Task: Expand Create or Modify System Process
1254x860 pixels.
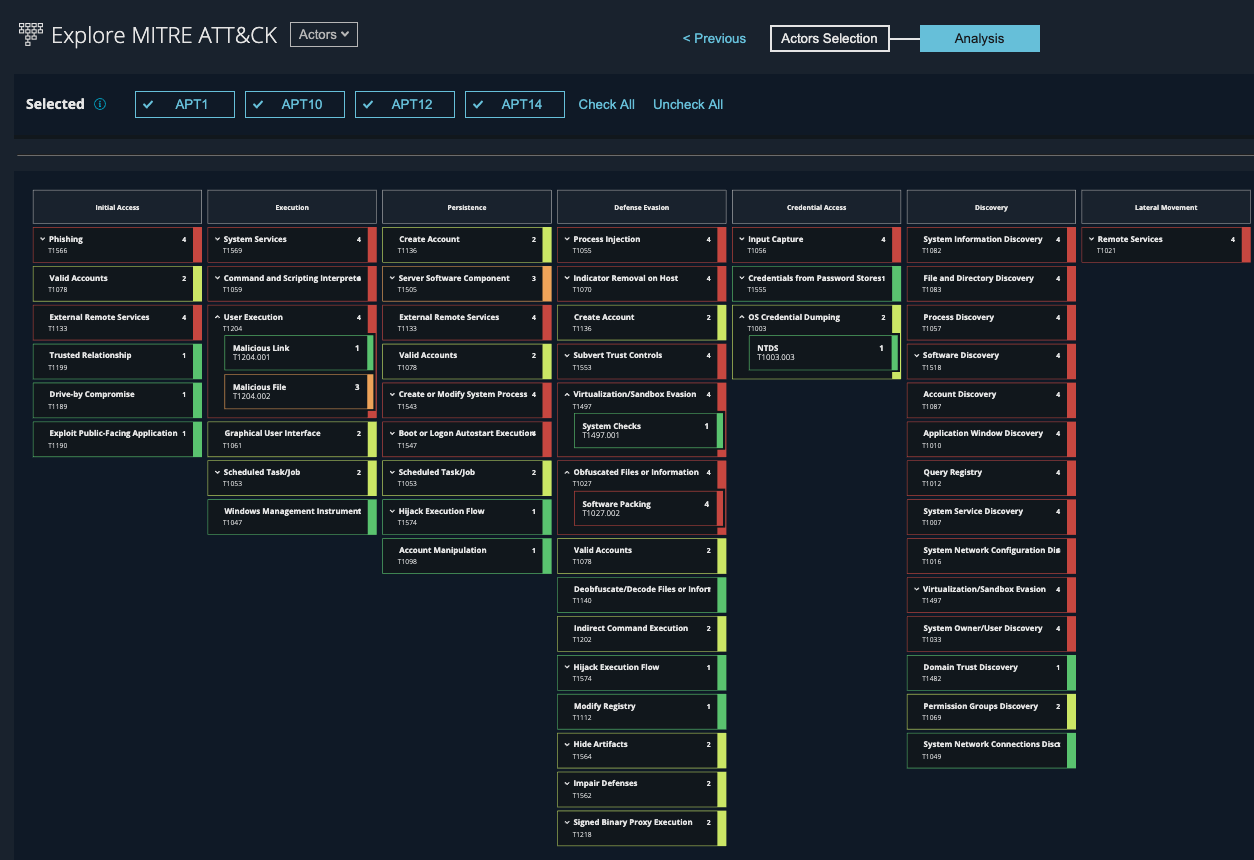Action: click(x=392, y=394)
